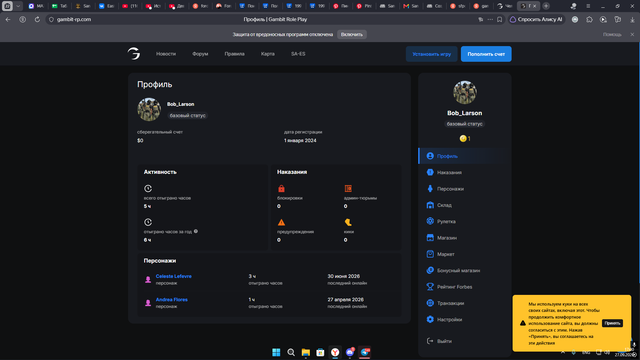Image resolution: width=640 pixels, height=360 pixels.
Task: Open the Celeste Lefevre character link
Action: click(x=173, y=276)
